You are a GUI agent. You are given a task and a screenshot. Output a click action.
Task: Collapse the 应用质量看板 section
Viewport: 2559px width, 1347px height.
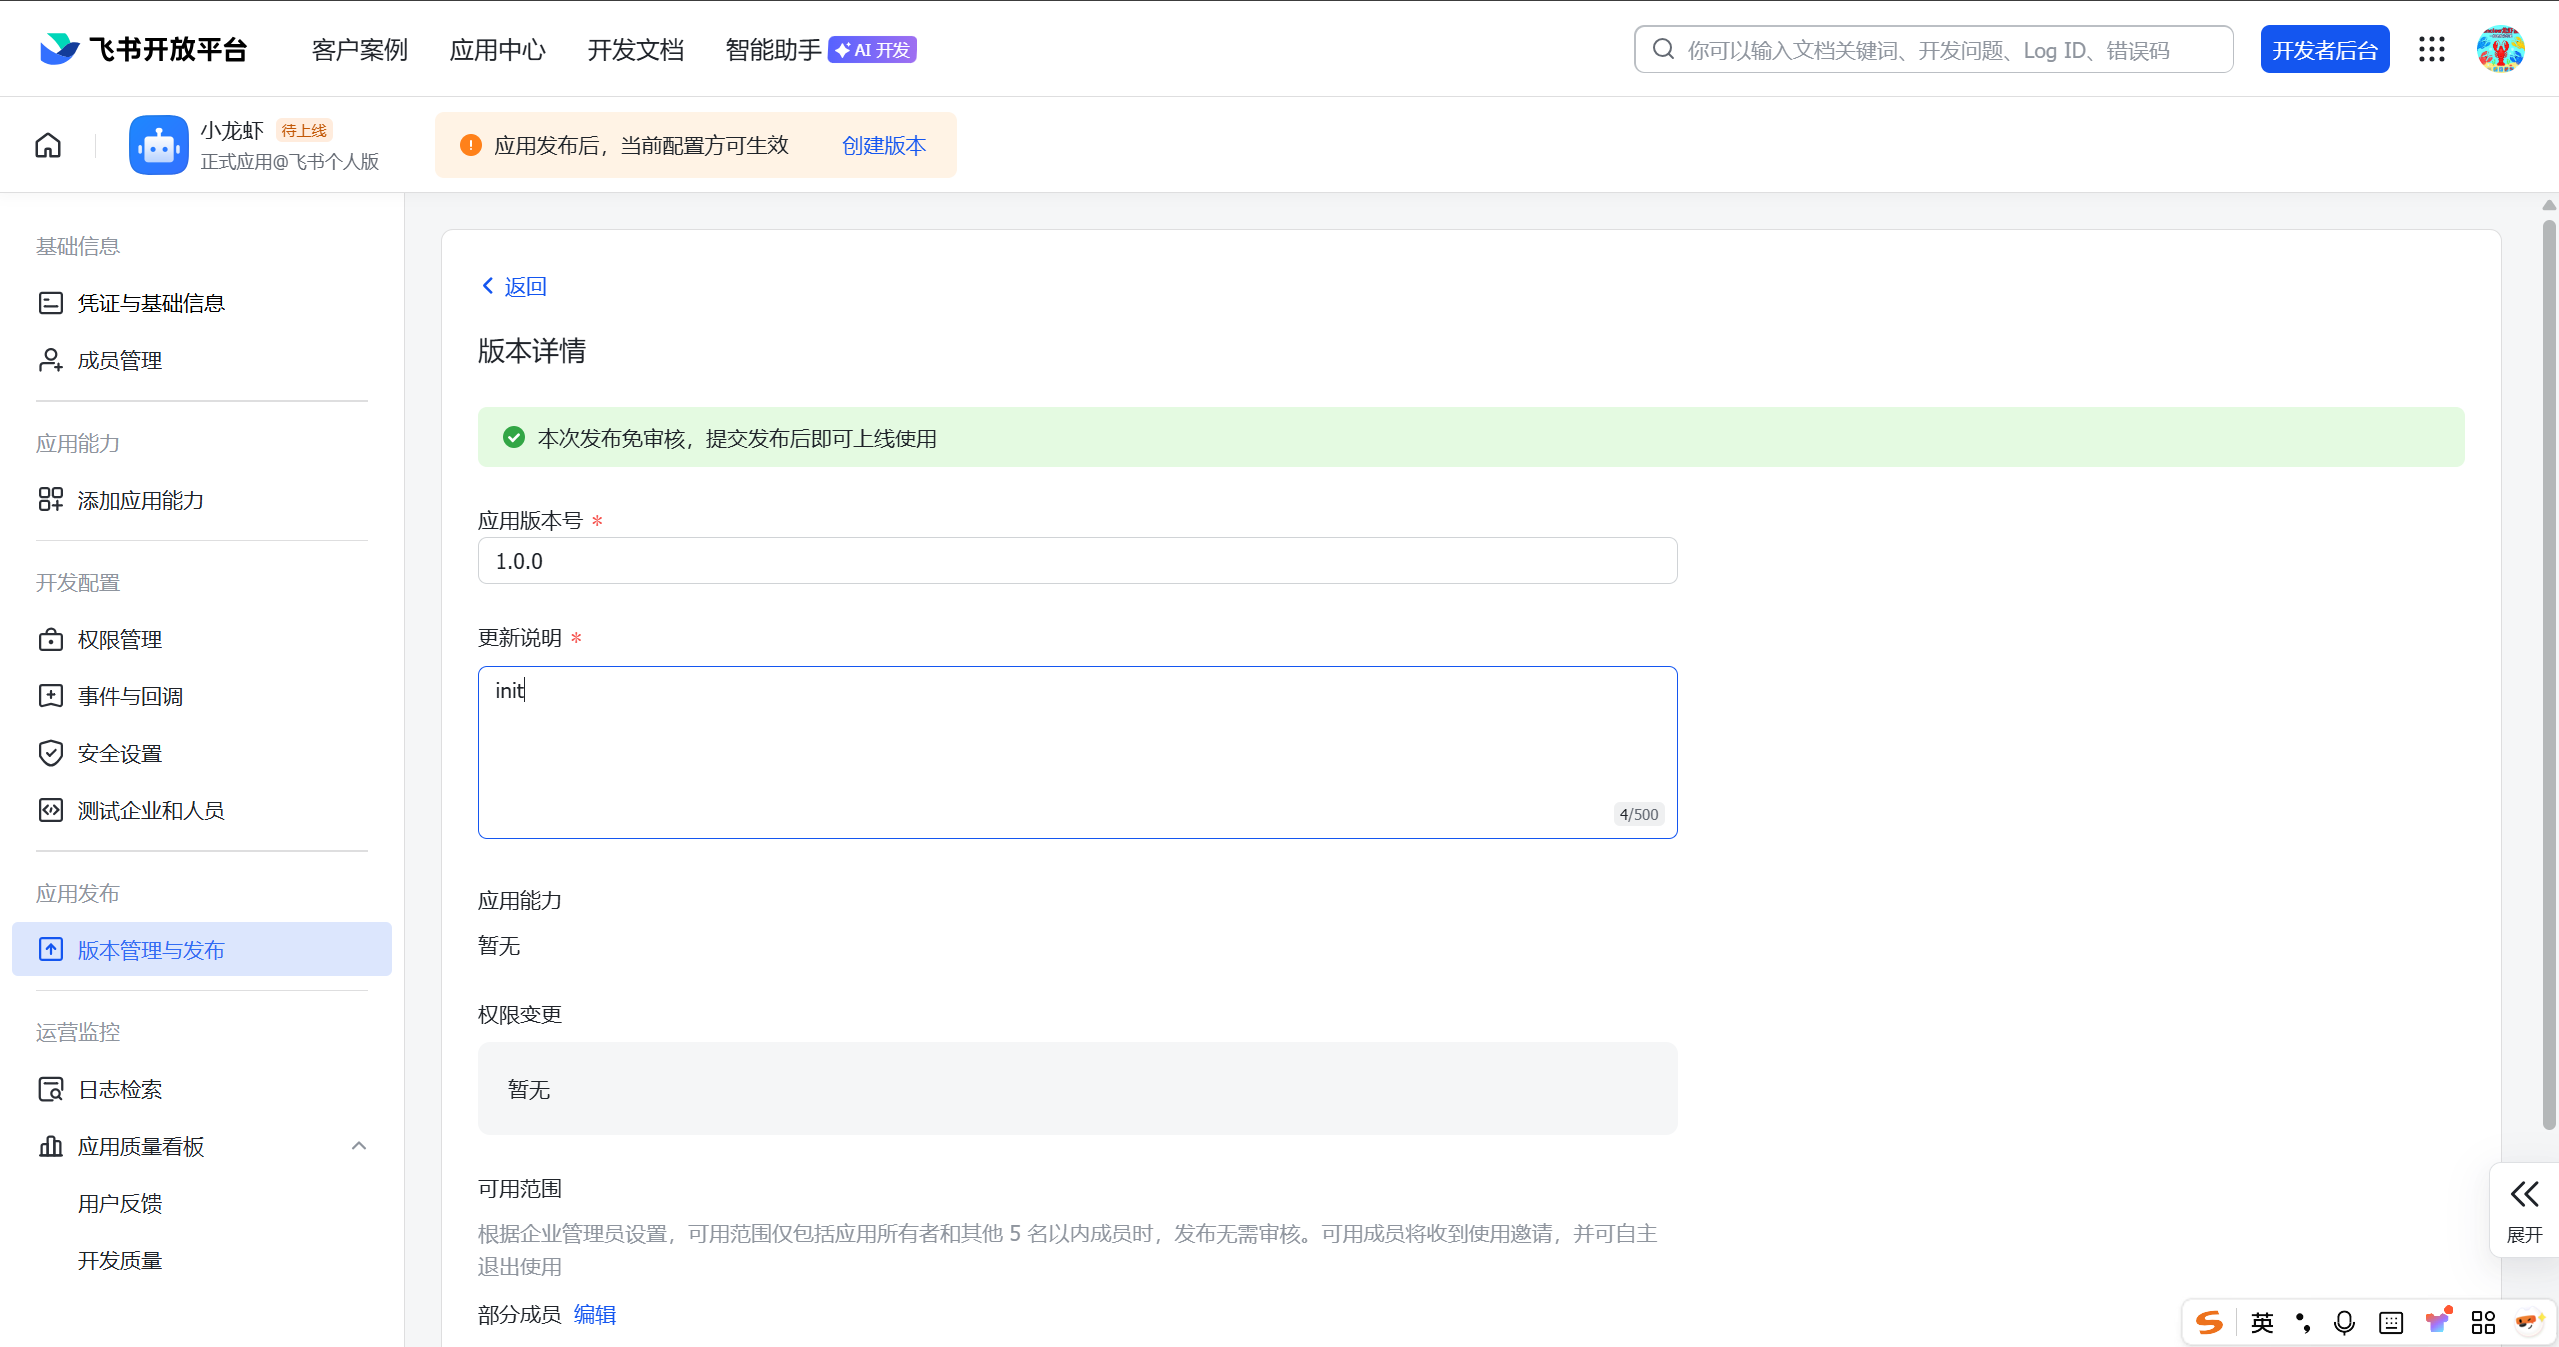[359, 1146]
